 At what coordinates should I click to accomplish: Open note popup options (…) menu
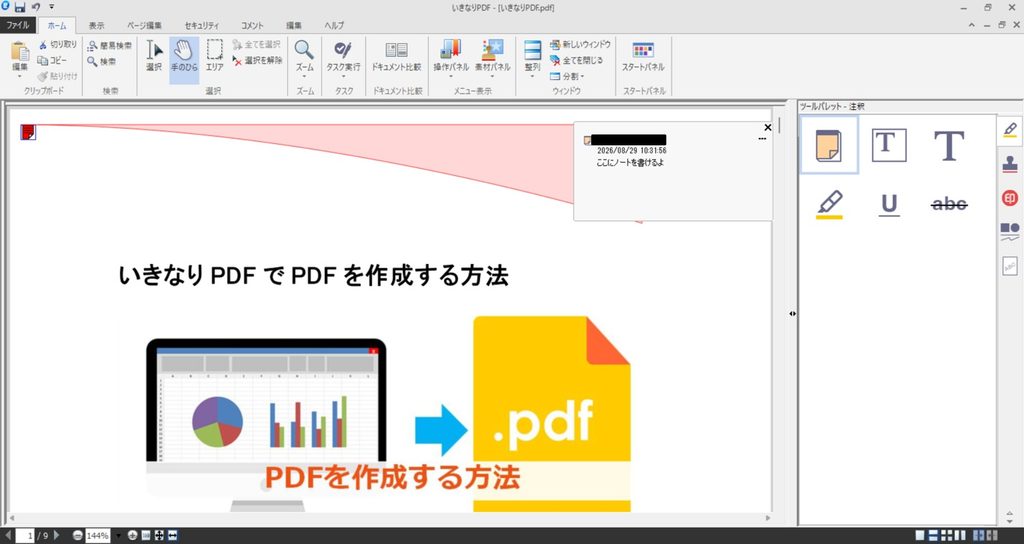point(762,139)
